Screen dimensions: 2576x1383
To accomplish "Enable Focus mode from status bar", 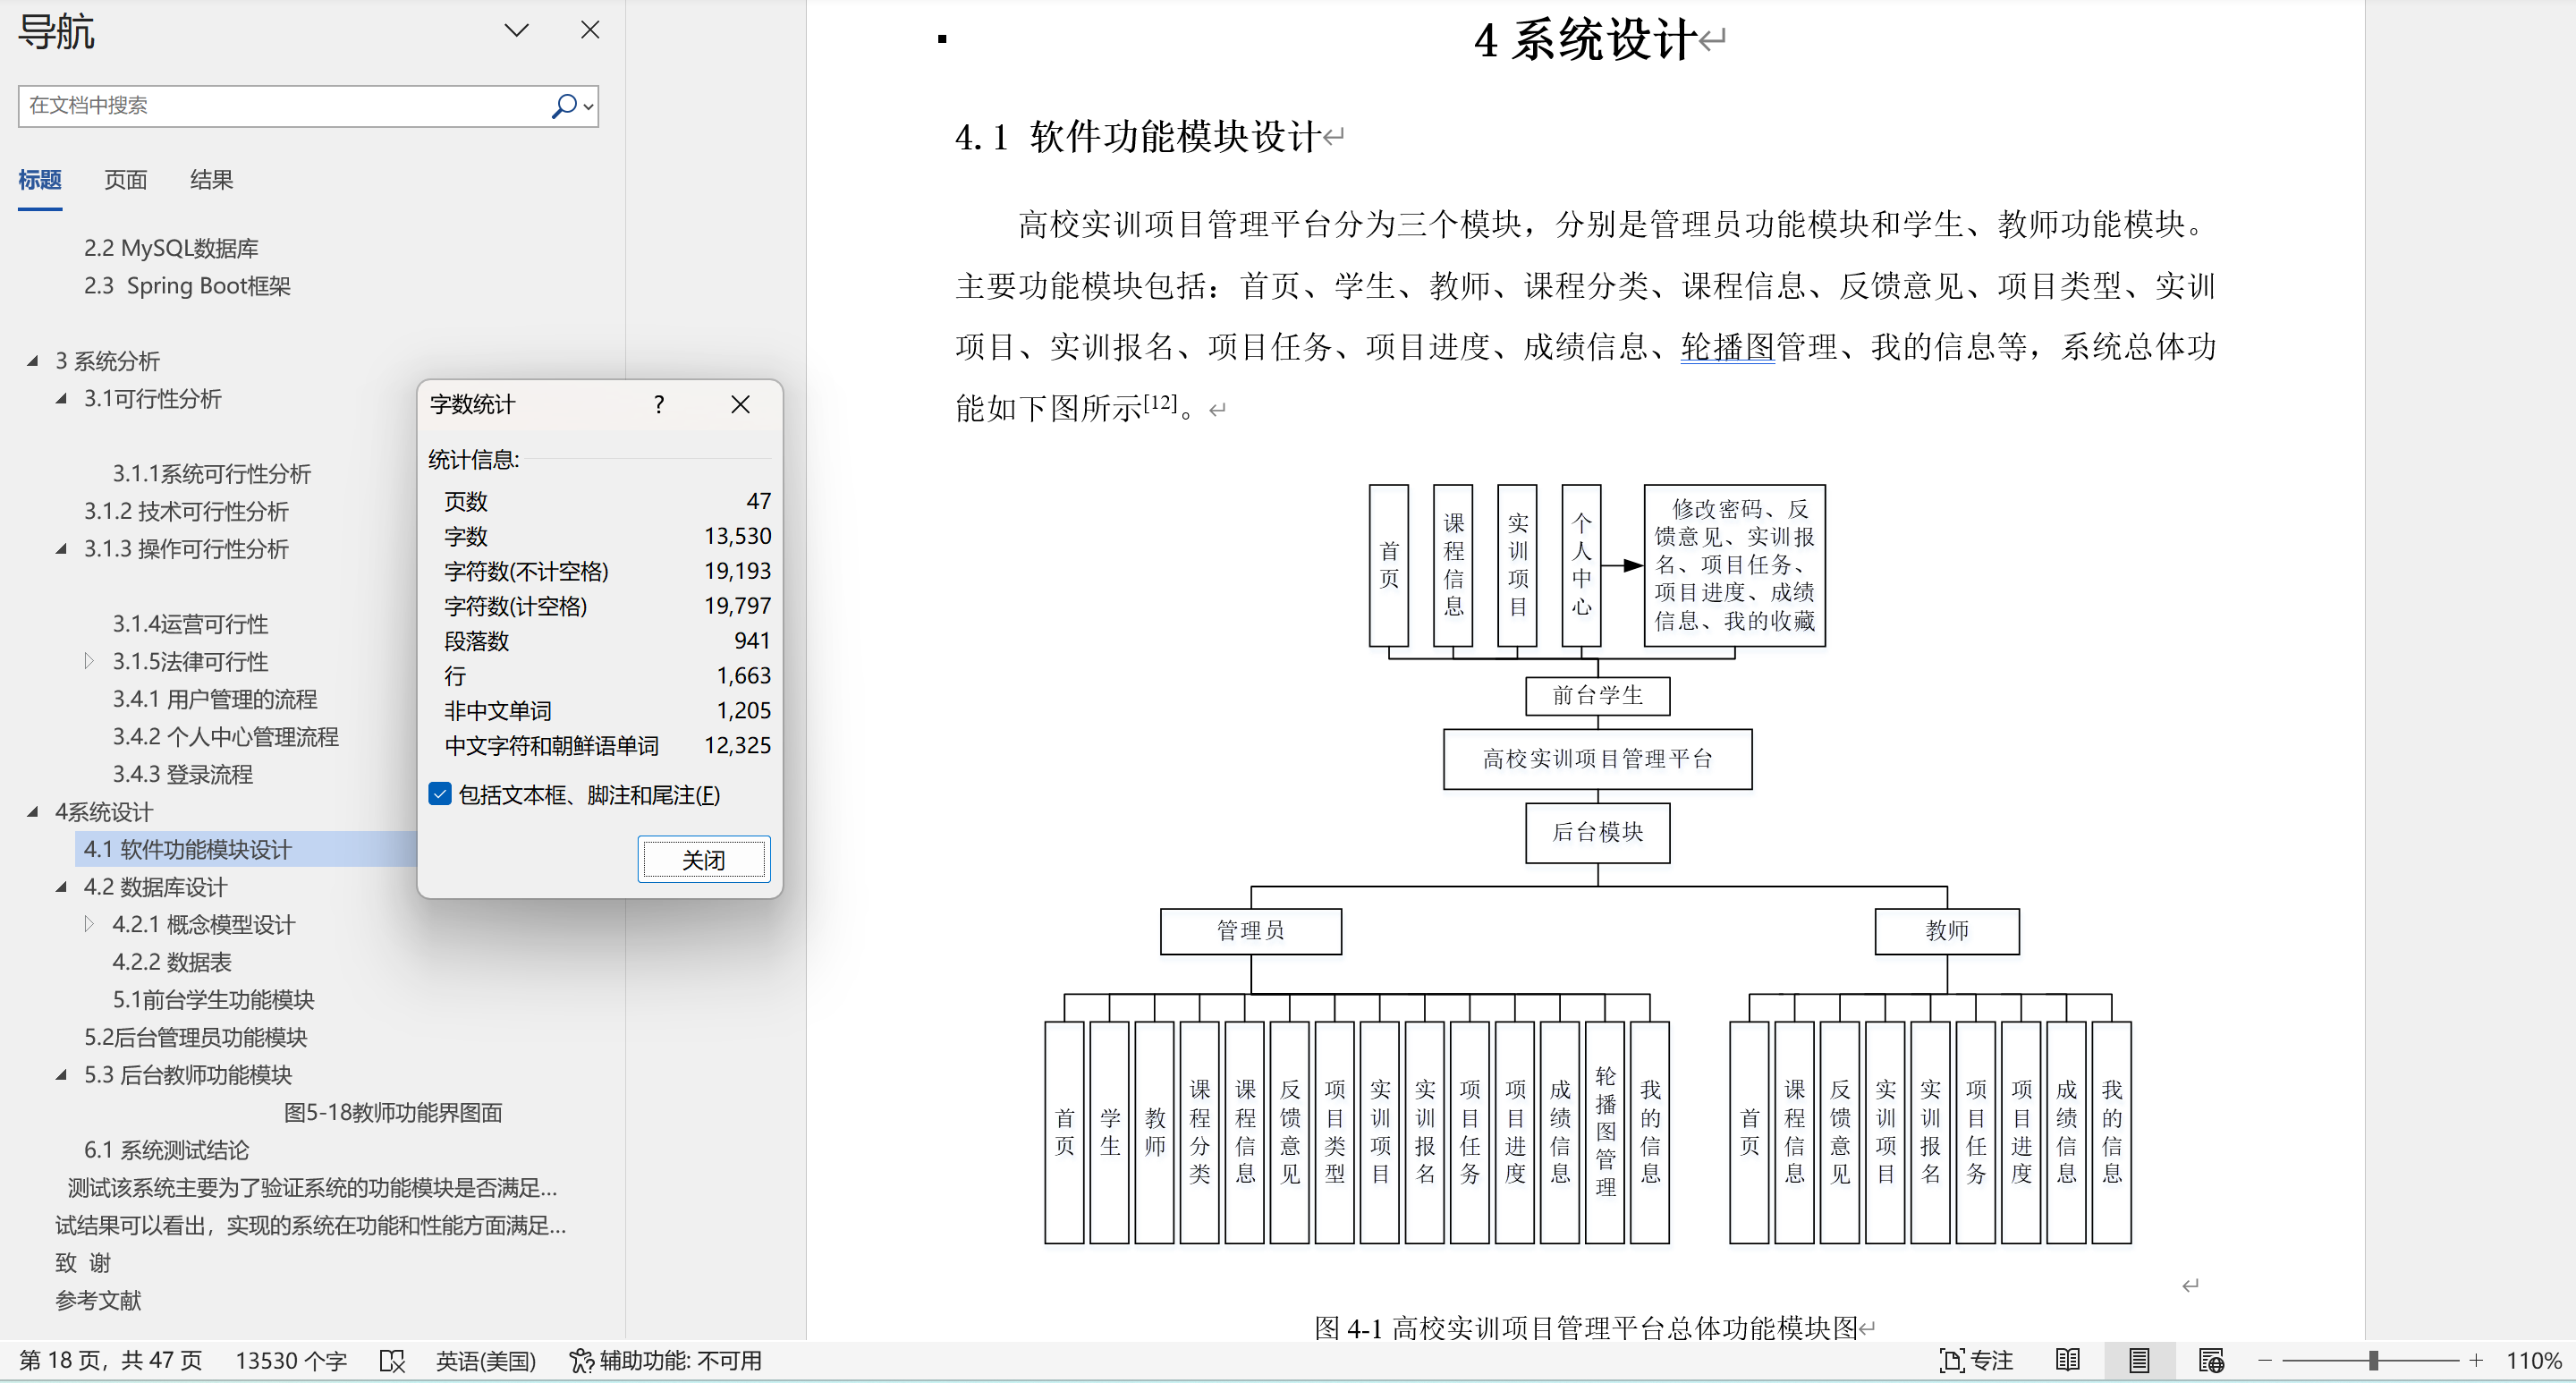I will (1976, 1360).
